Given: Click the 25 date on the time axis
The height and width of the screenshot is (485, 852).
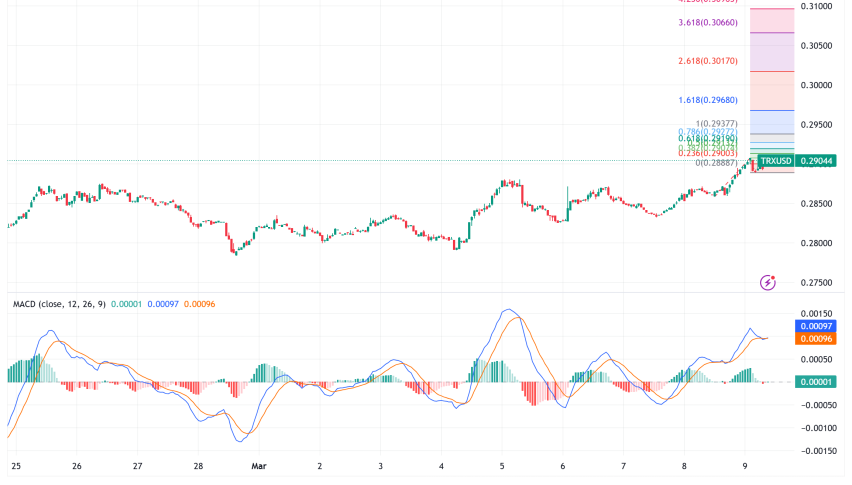Looking at the screenshot, I should [x=16, y=466].
